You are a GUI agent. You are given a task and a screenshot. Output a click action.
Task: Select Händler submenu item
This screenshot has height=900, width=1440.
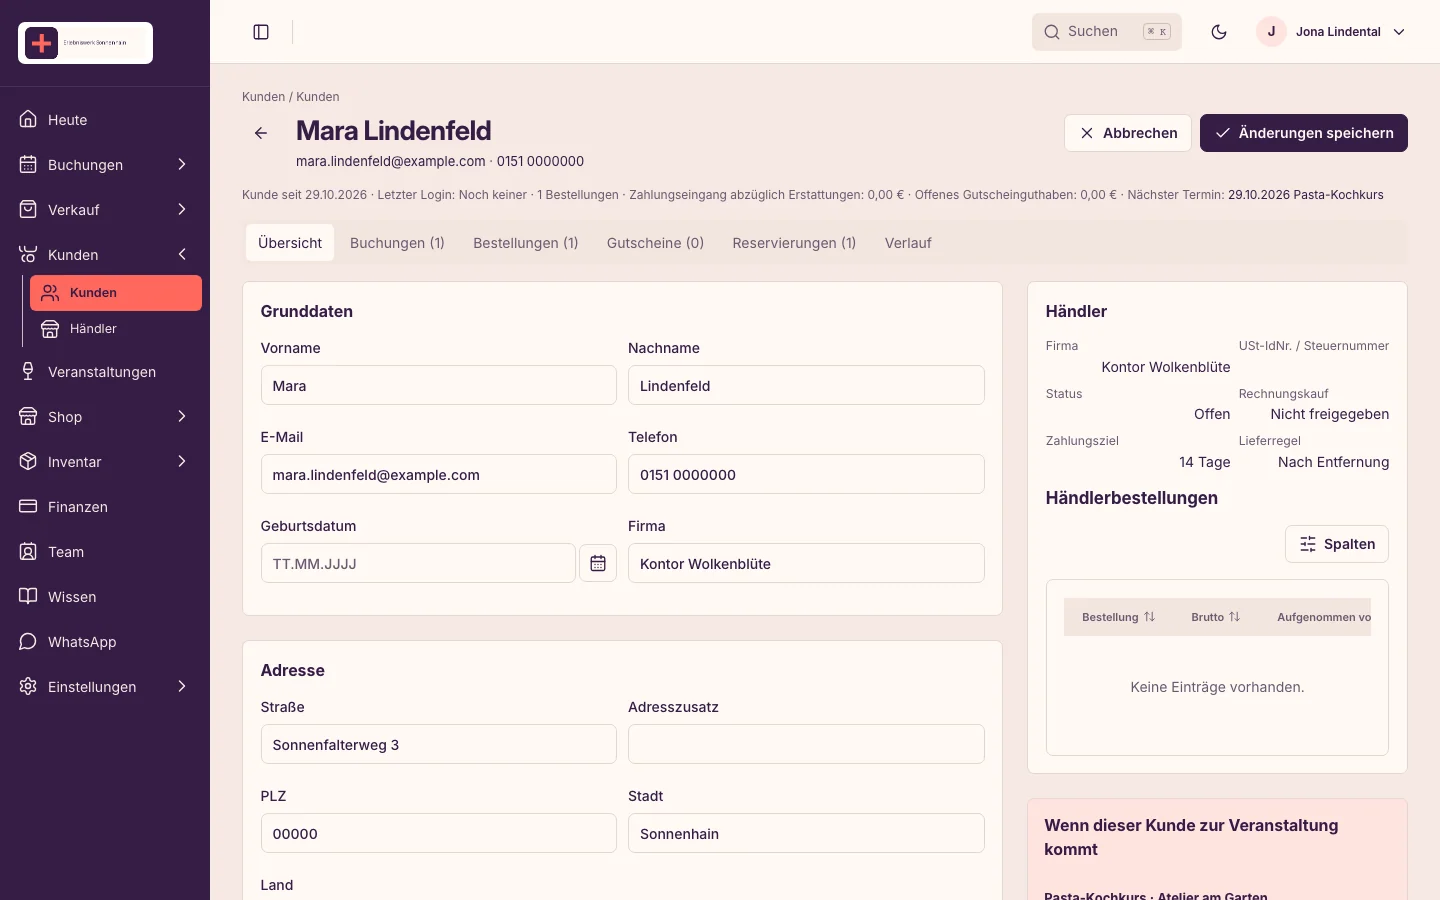[x=116, y=329]
